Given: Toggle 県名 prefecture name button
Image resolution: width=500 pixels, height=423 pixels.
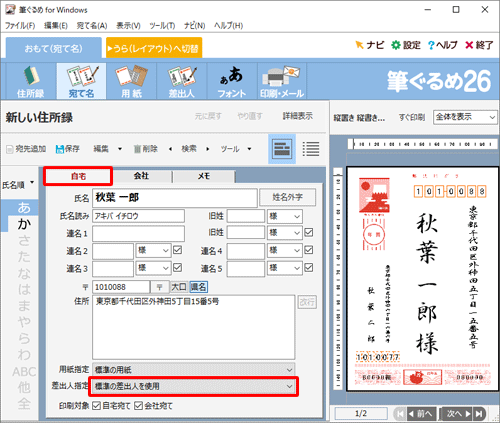Looking at the screenshot, I should pos(198,287).
